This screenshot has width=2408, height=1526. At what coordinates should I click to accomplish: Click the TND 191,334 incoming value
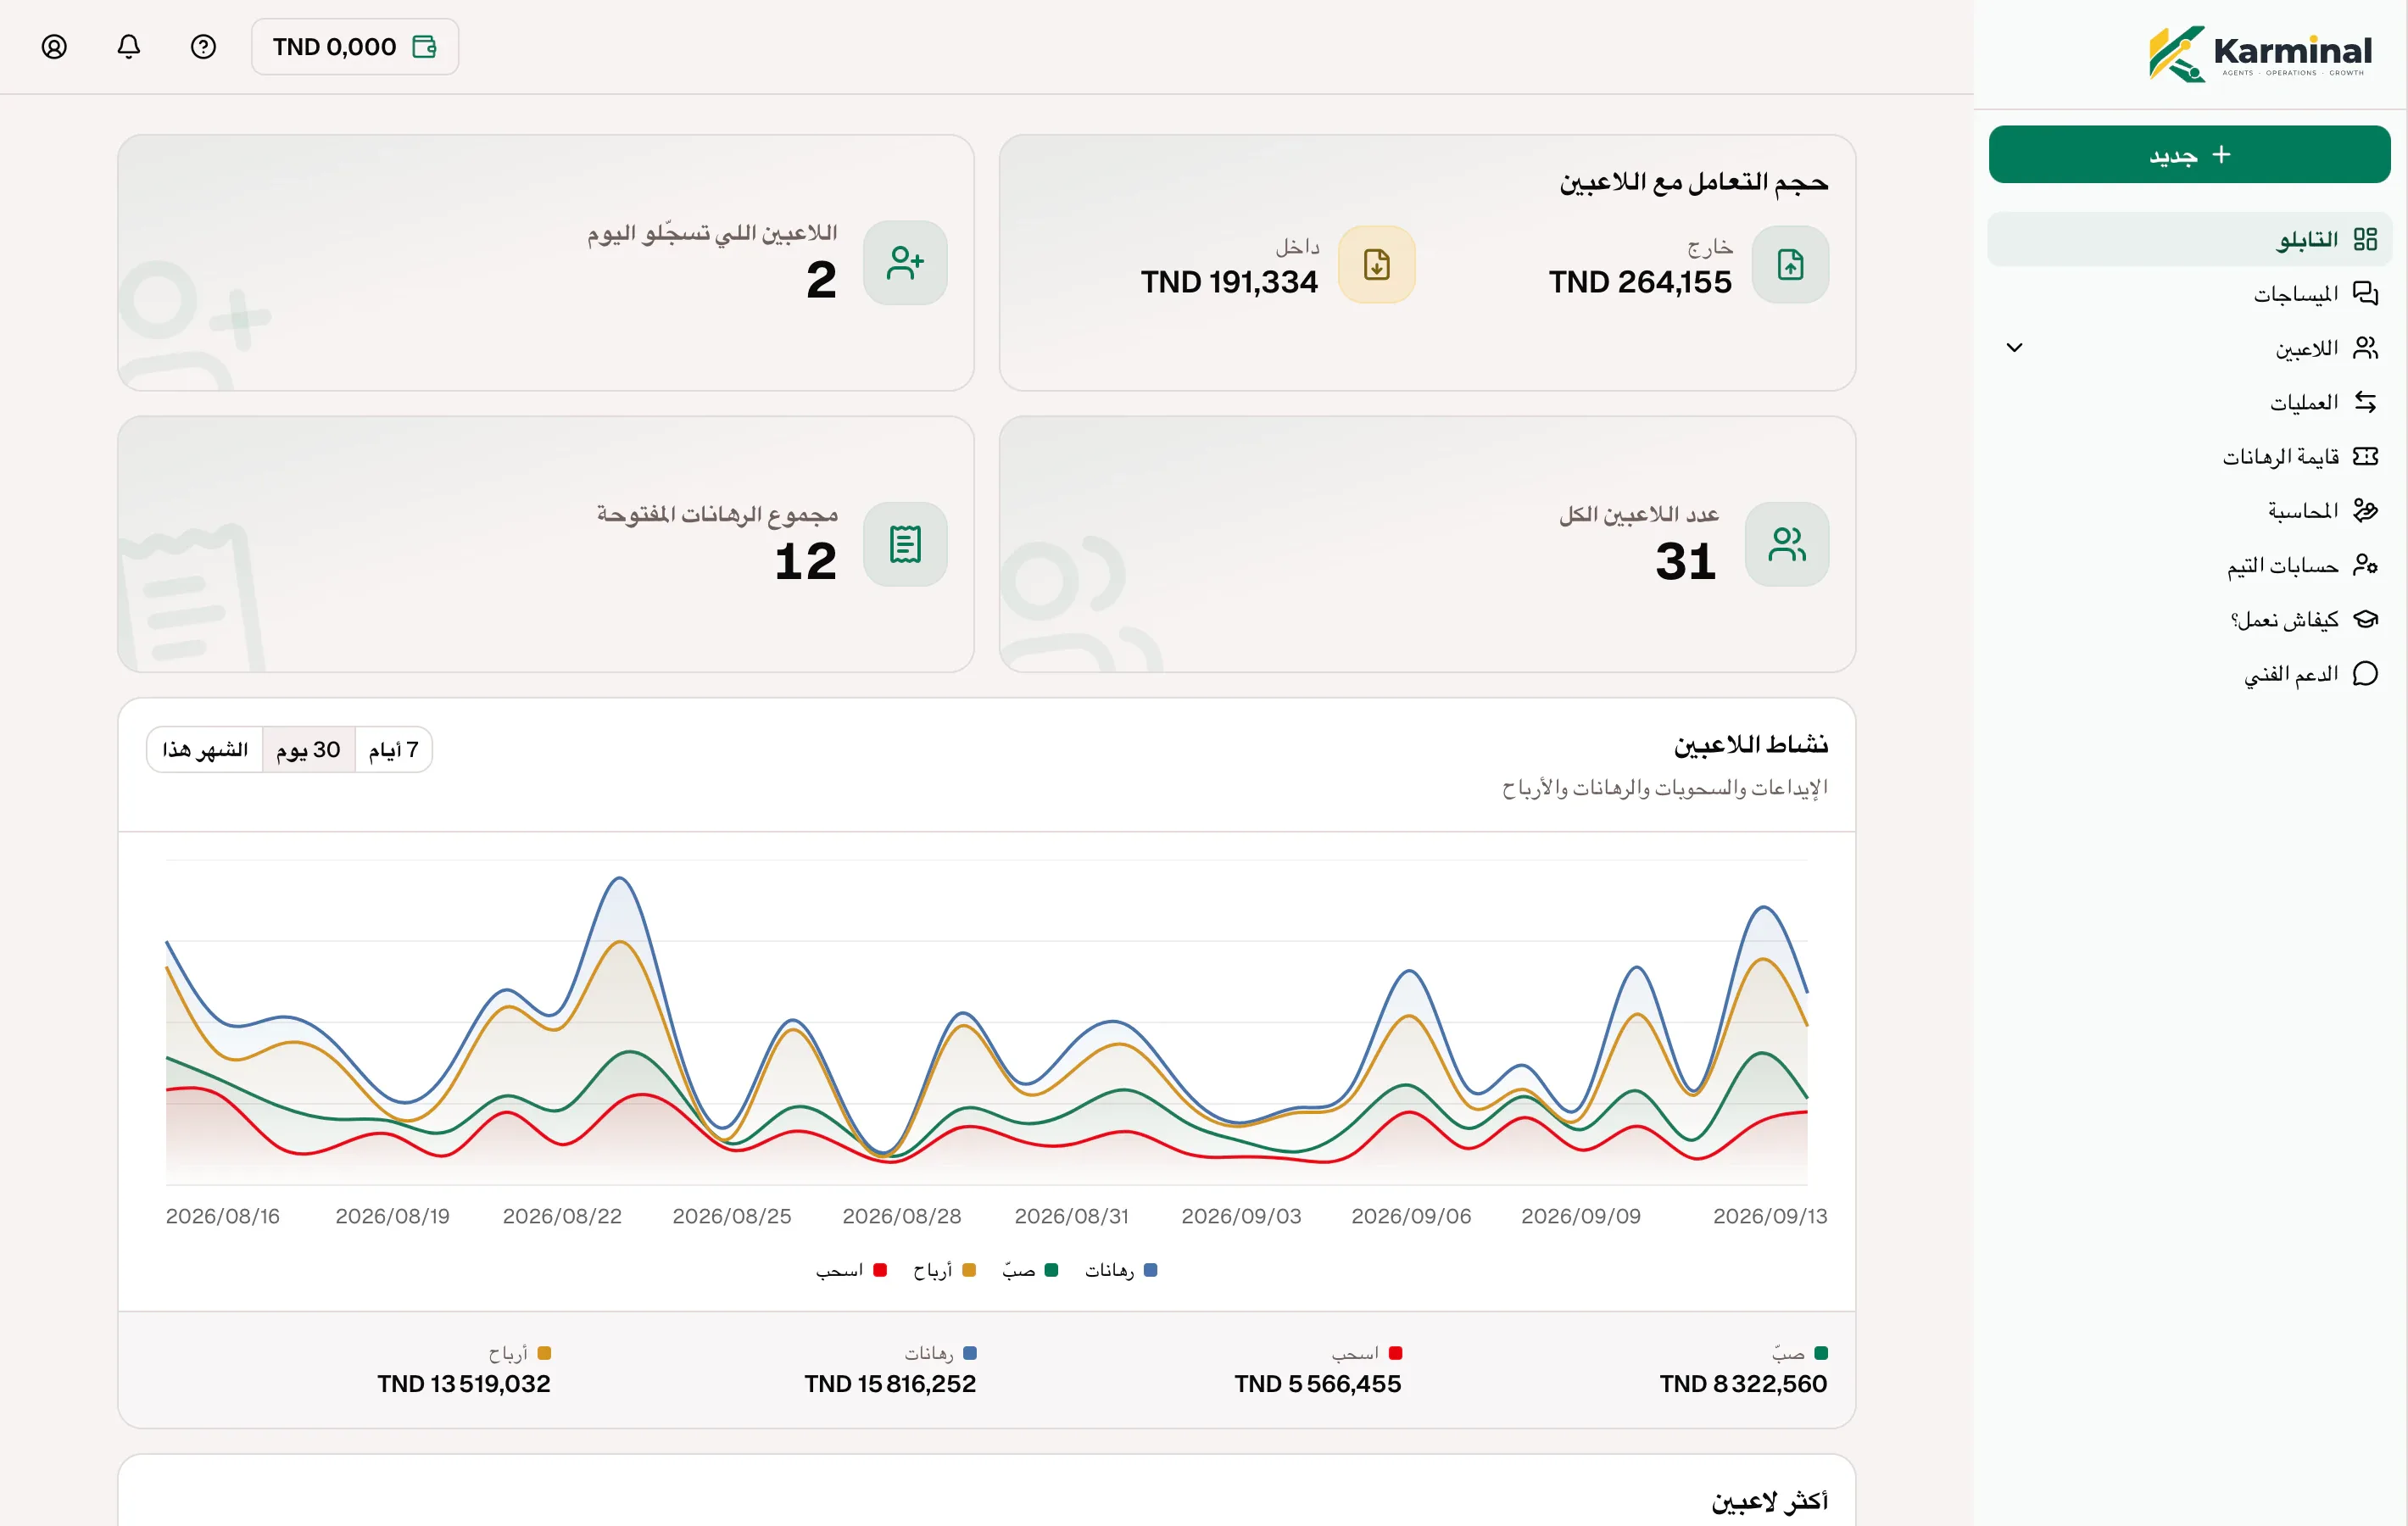coord(1229,282)
